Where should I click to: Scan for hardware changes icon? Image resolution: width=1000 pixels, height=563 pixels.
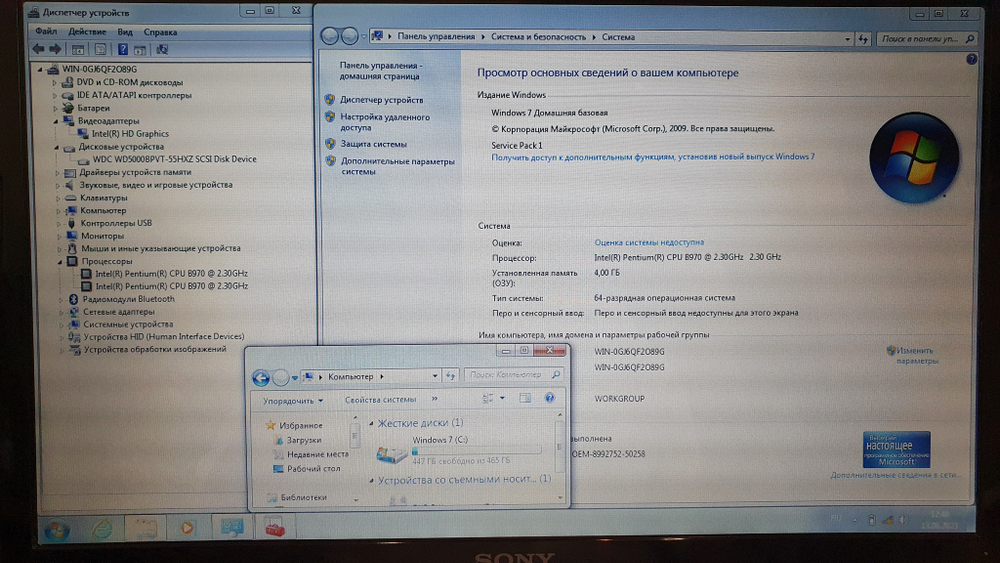coord(162,49)
